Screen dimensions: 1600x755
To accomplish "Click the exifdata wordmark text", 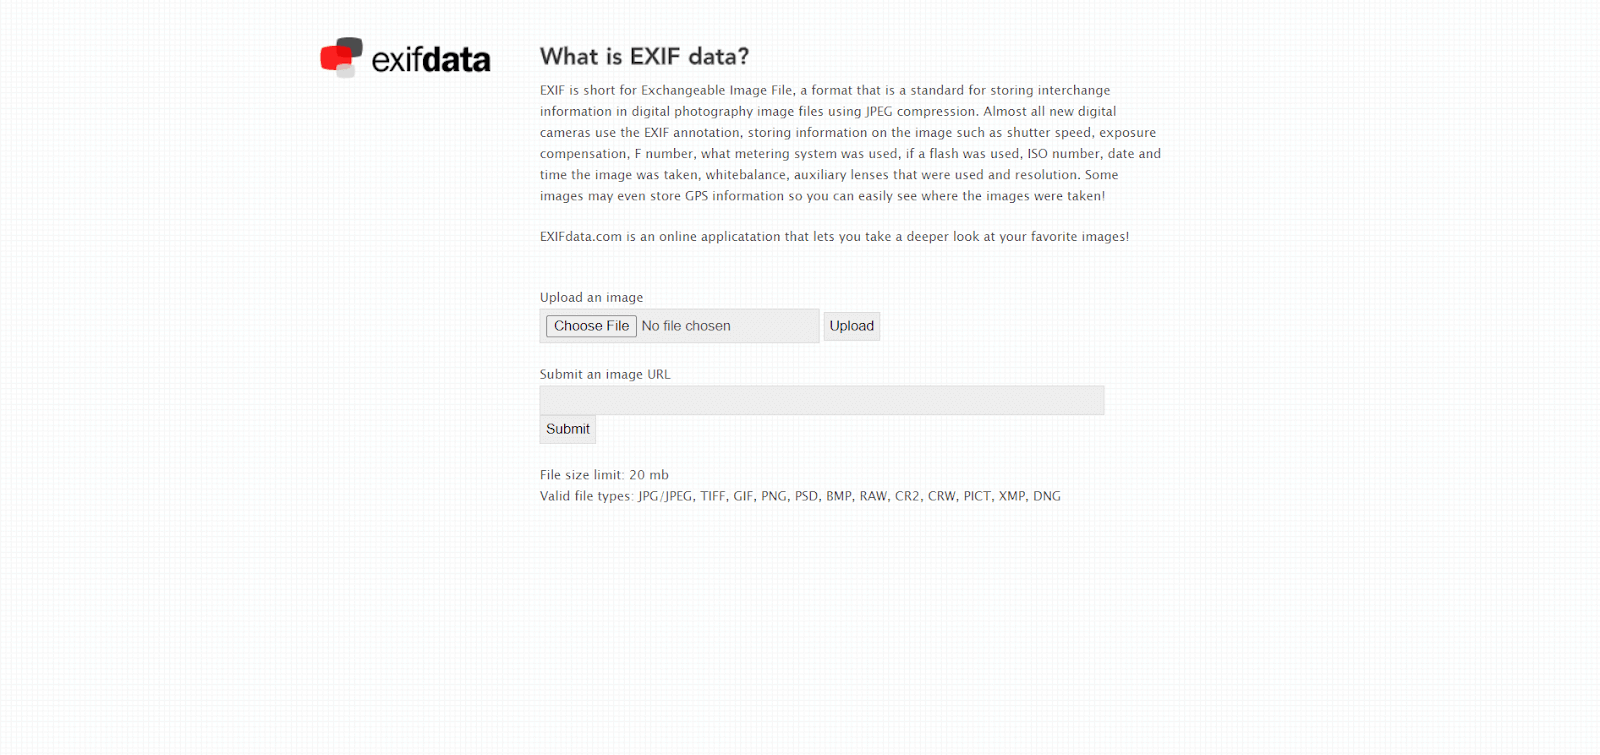I will coord(432,59).
